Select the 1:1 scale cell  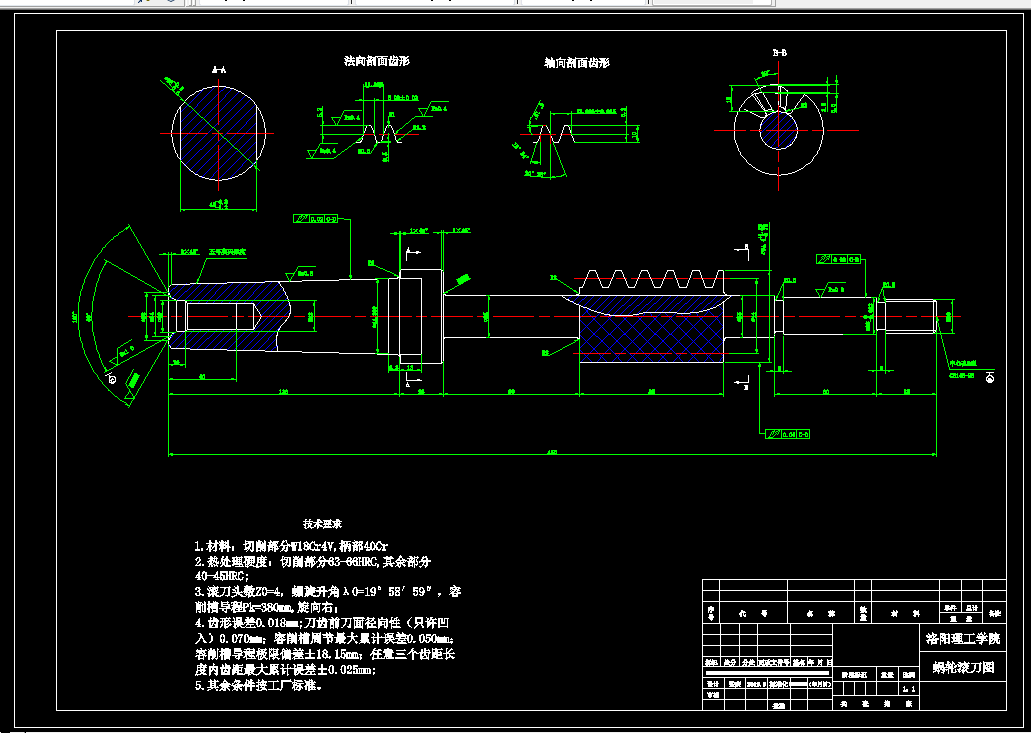click(910, 689)
